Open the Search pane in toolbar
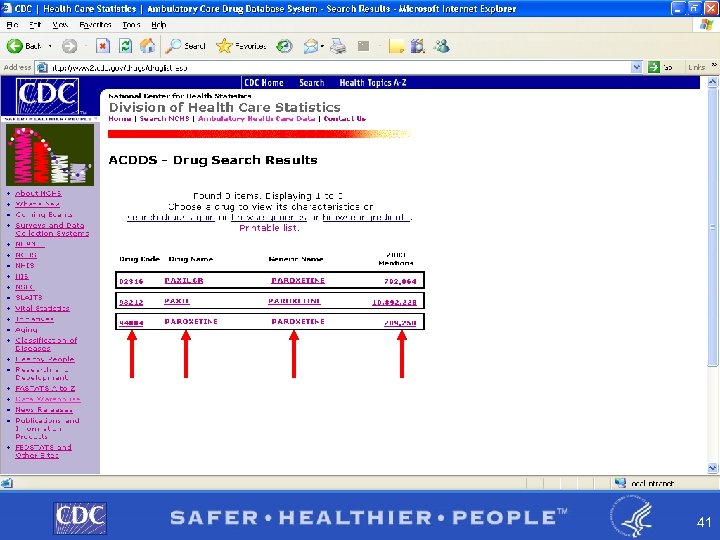720x540 pixels. point(186,46)
